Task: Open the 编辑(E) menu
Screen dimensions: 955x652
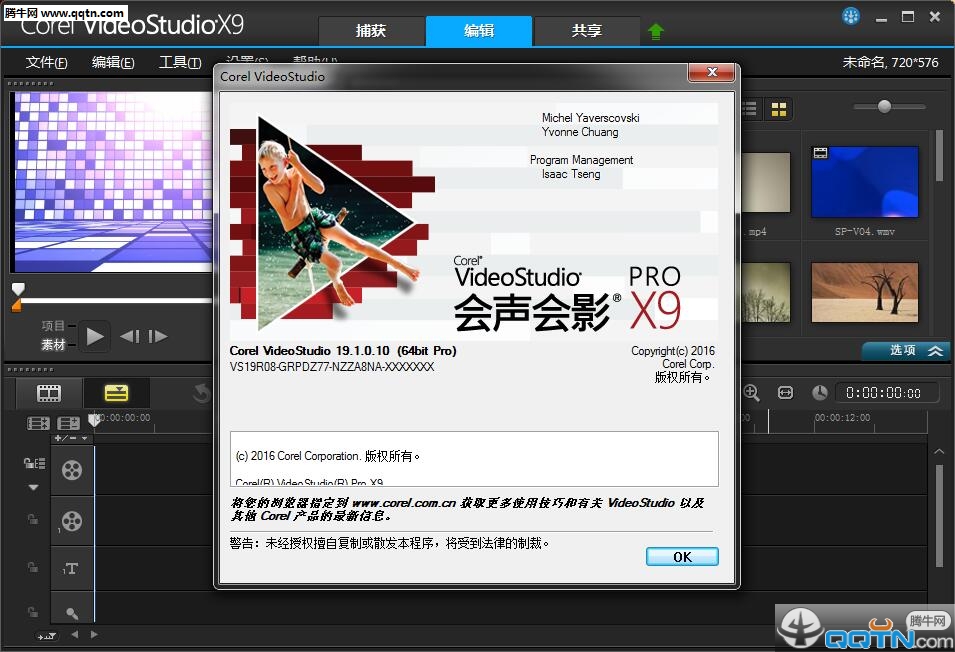Action: pos(113,62)
